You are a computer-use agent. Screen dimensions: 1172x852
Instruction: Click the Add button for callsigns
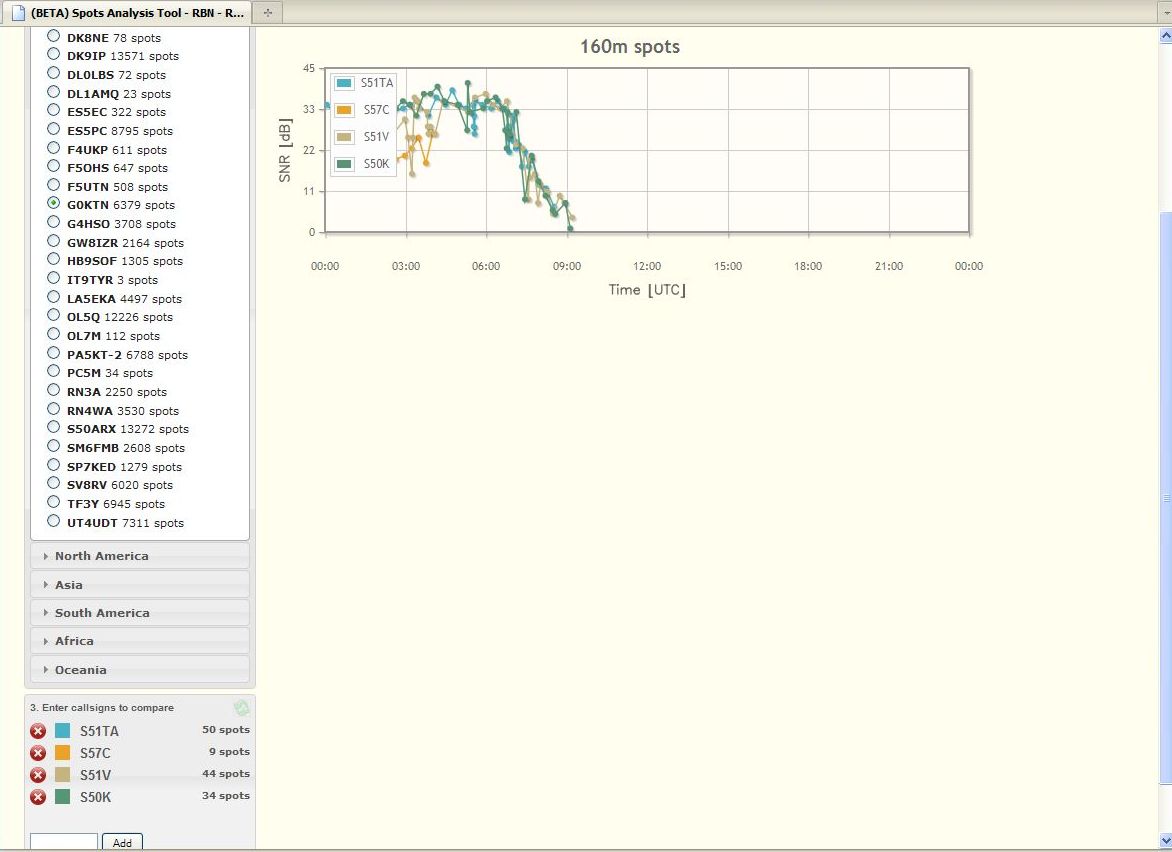pos(122,842)
